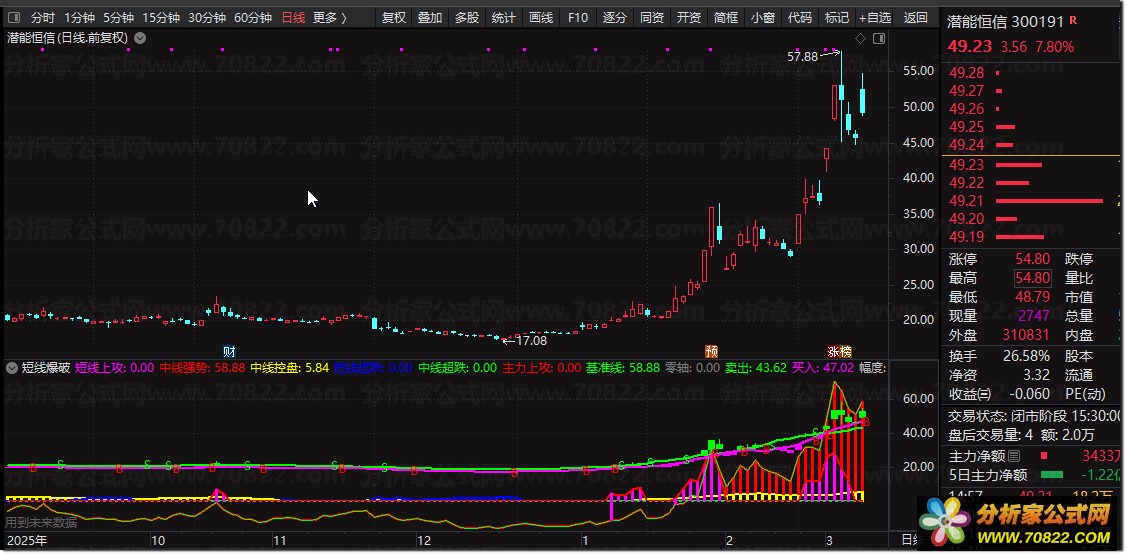Click the 财 financial report marker
This screenshot has height=554, width=1127.
point(229,352)
